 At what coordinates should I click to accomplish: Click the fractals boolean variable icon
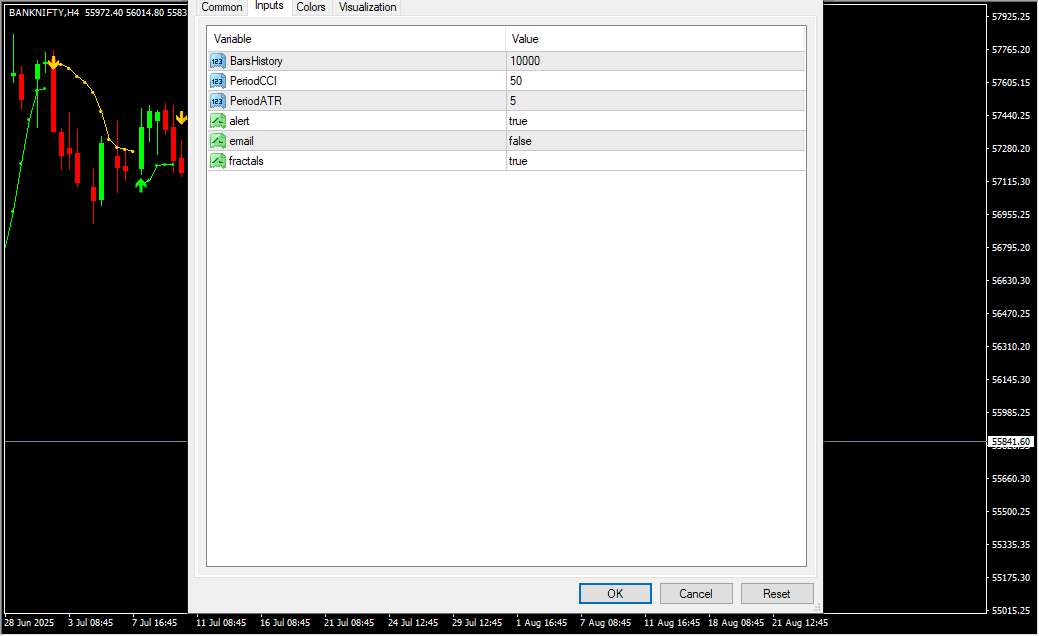[x=217, y=161]
